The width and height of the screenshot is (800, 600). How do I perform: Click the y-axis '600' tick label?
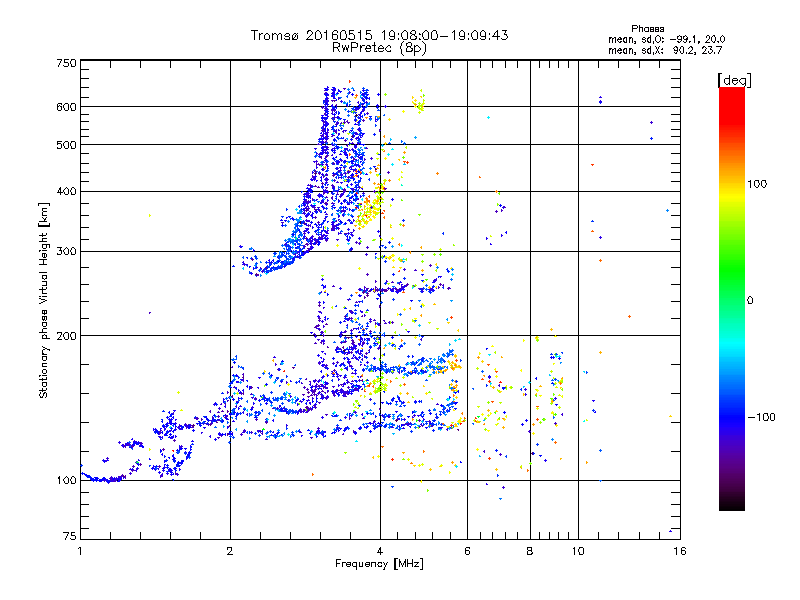[66, 107]
